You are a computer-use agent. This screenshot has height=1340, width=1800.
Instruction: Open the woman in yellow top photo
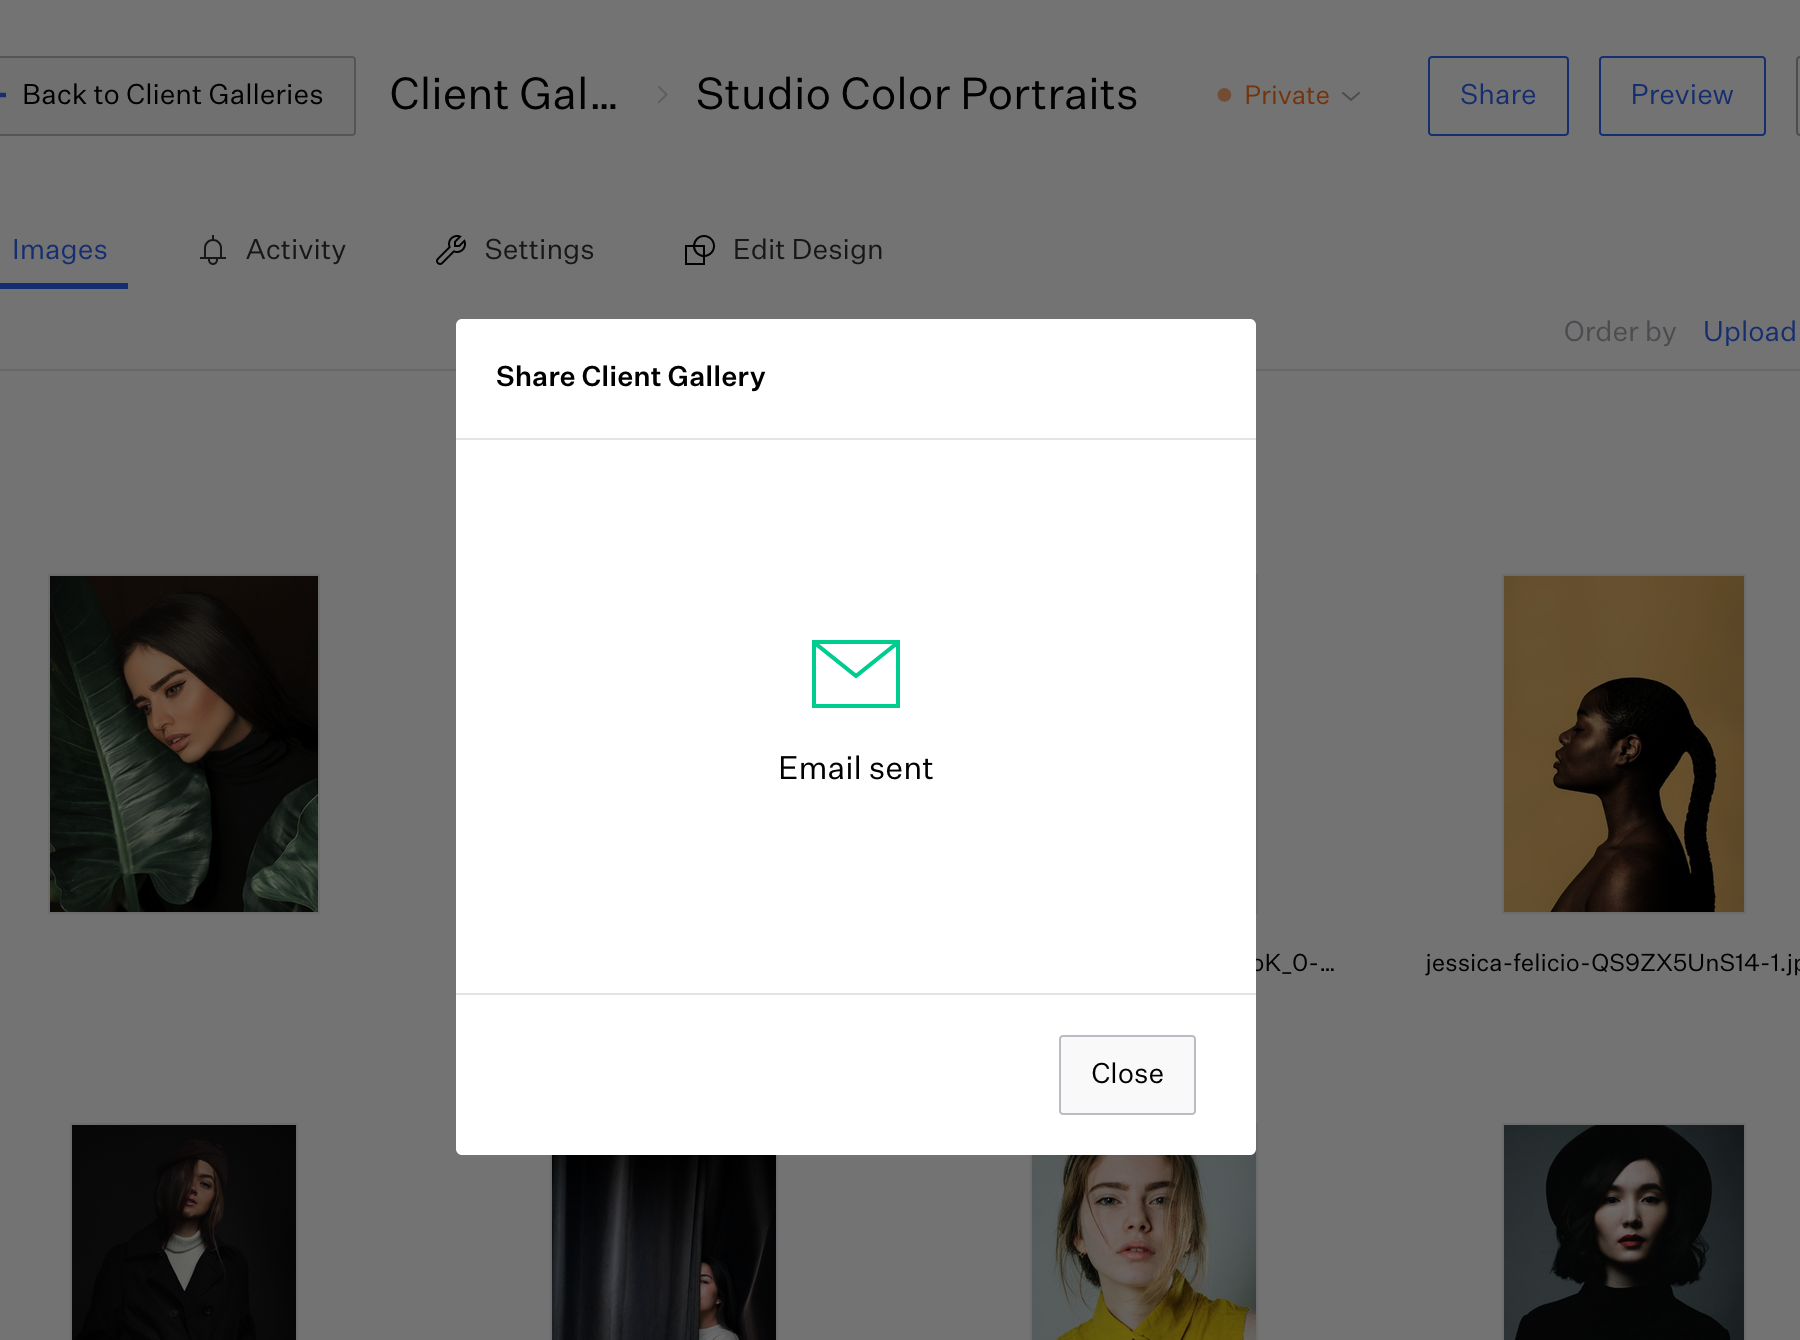coord(1143,1247)
